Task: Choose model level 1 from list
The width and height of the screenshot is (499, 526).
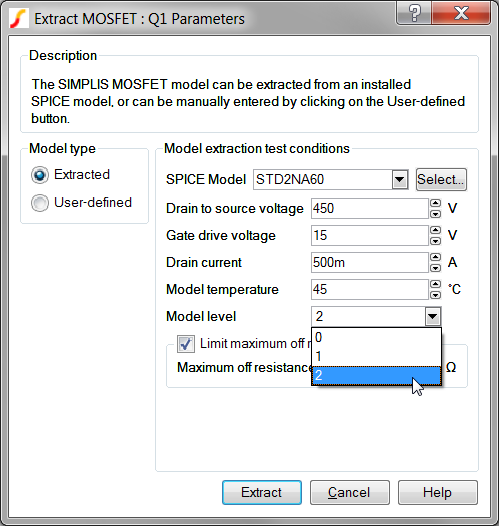Action: click(376, 356)
